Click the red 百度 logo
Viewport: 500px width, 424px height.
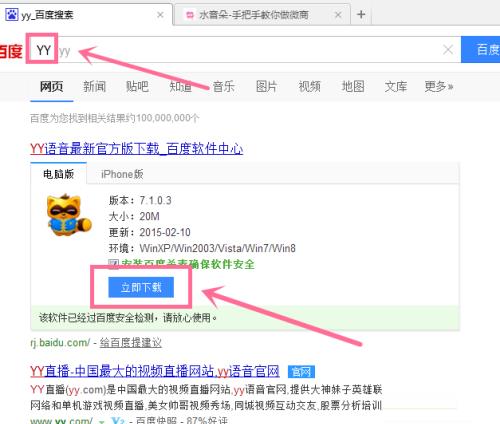click(x=11, y=51)
